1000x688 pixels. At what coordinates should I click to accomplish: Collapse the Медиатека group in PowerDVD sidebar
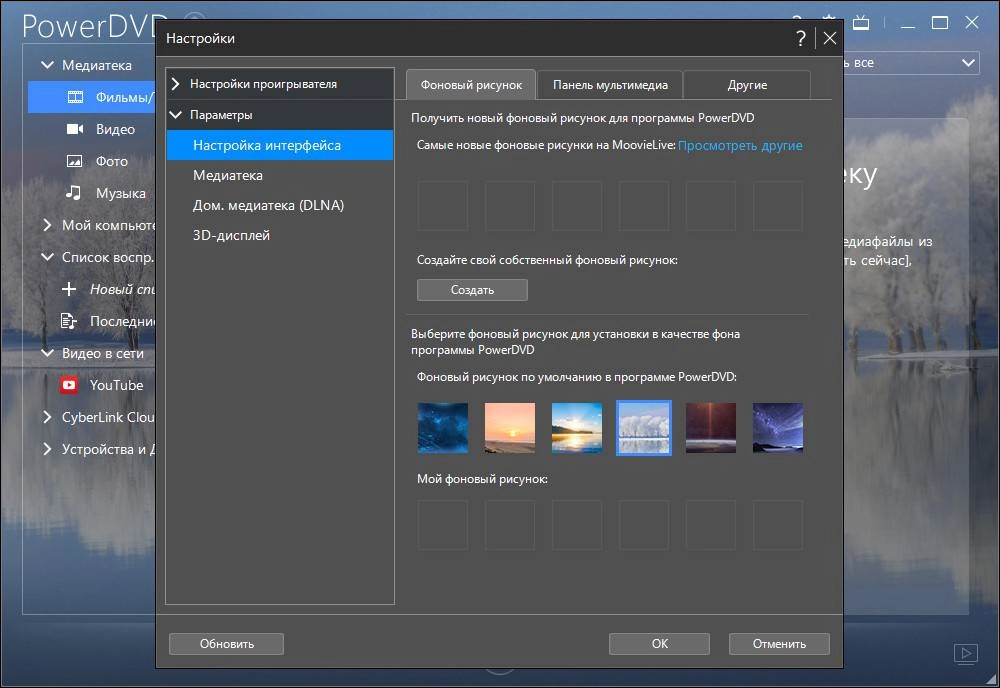click(47, 65)
